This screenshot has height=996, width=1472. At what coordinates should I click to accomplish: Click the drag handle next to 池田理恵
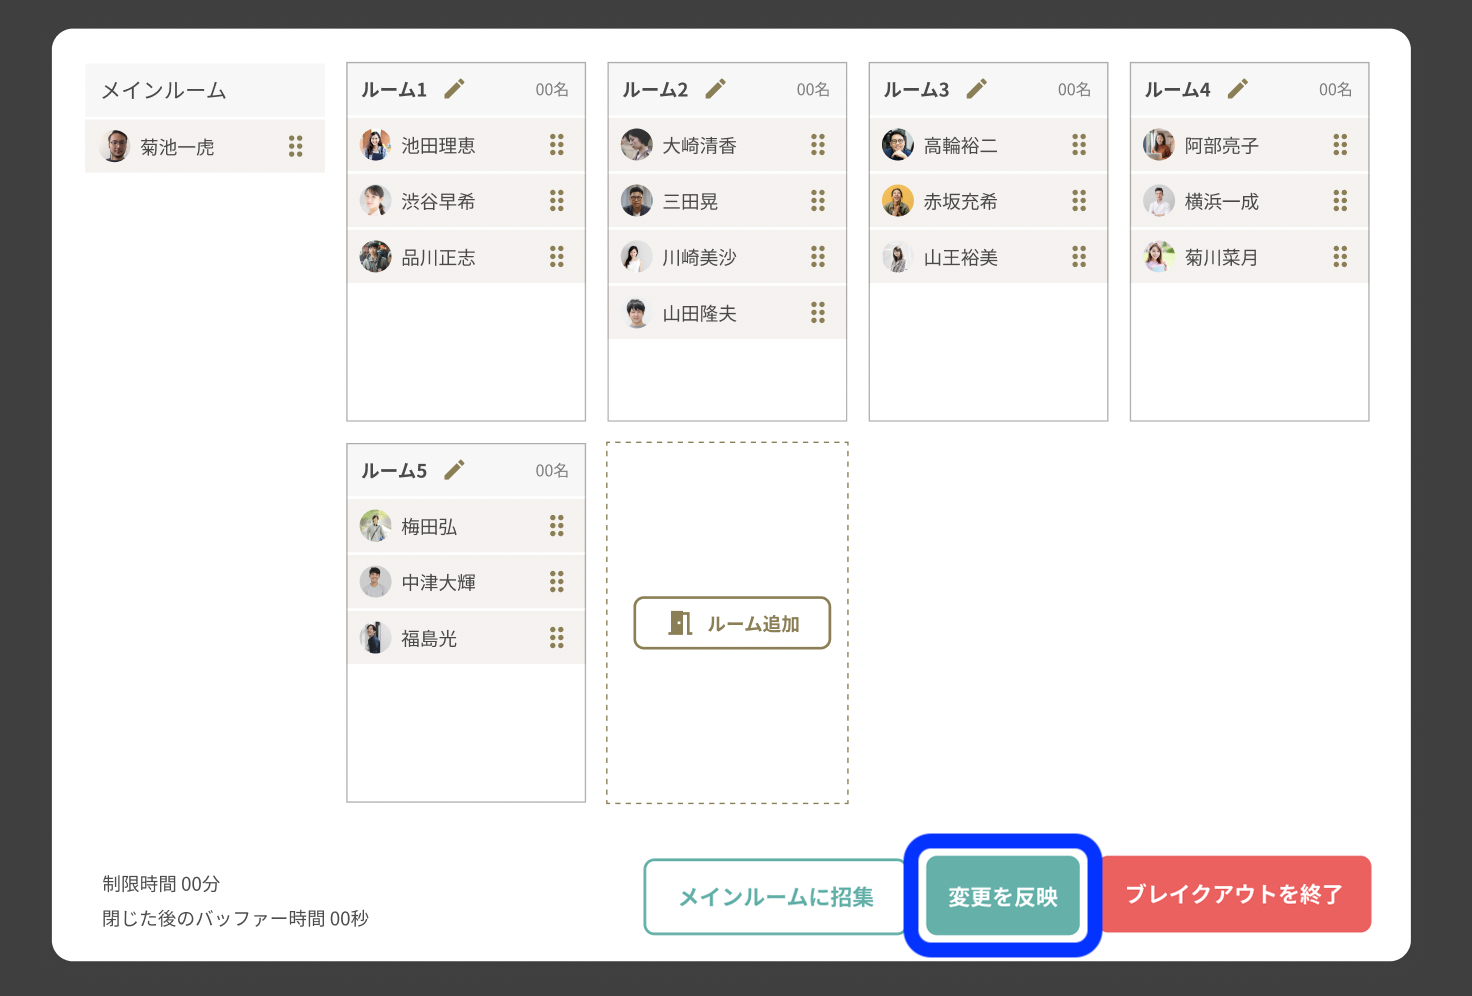pyautogui.click(x=556, y=145)
